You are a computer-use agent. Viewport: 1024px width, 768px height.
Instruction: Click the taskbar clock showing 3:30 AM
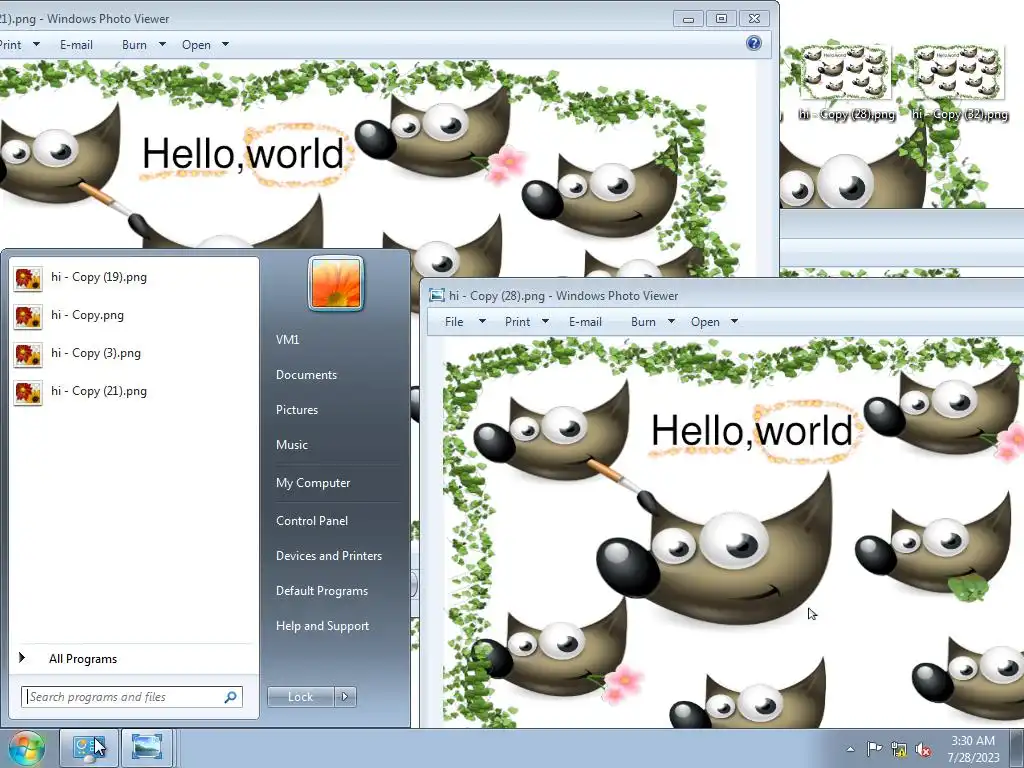tap(973, 749)
